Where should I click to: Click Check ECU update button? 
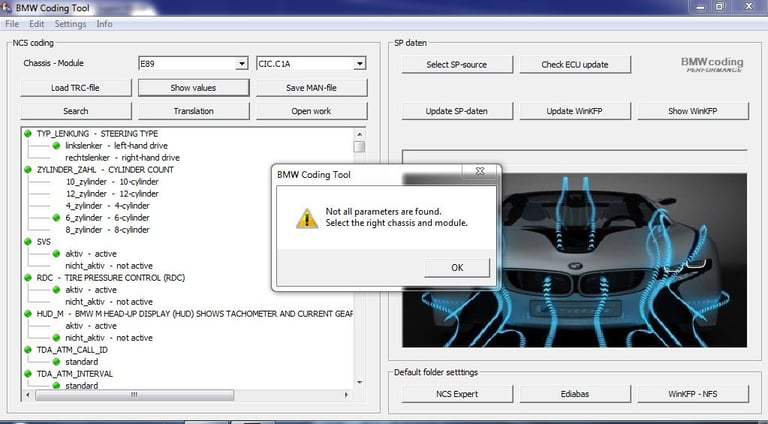[x=575, y=65]
